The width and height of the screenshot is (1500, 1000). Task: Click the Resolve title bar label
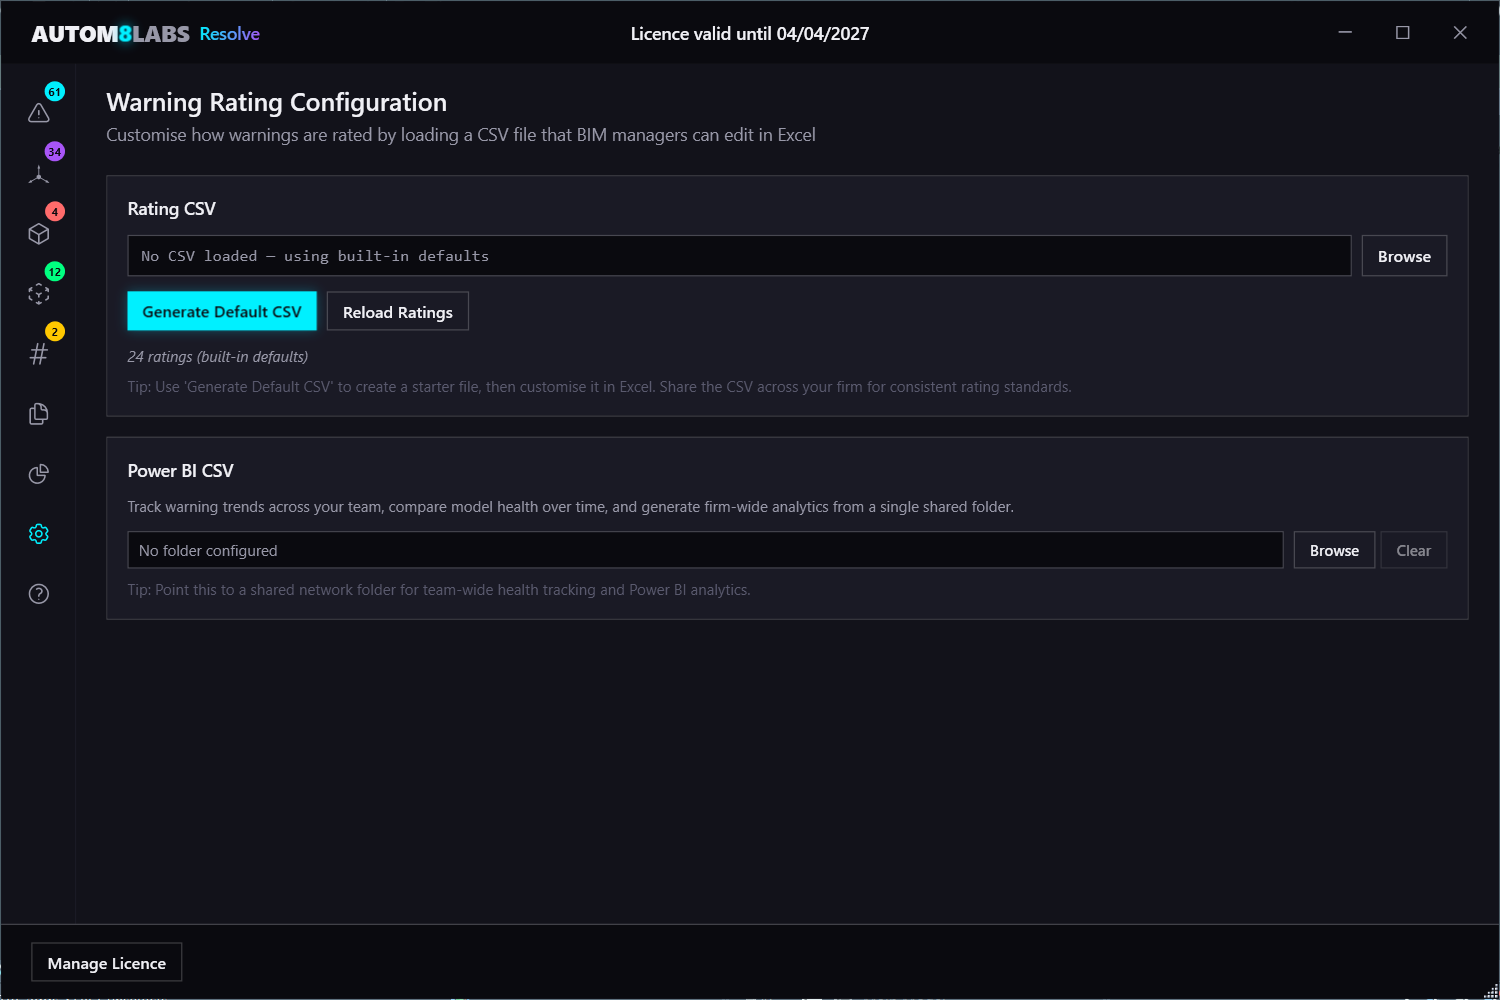click(x=229, y=33)
